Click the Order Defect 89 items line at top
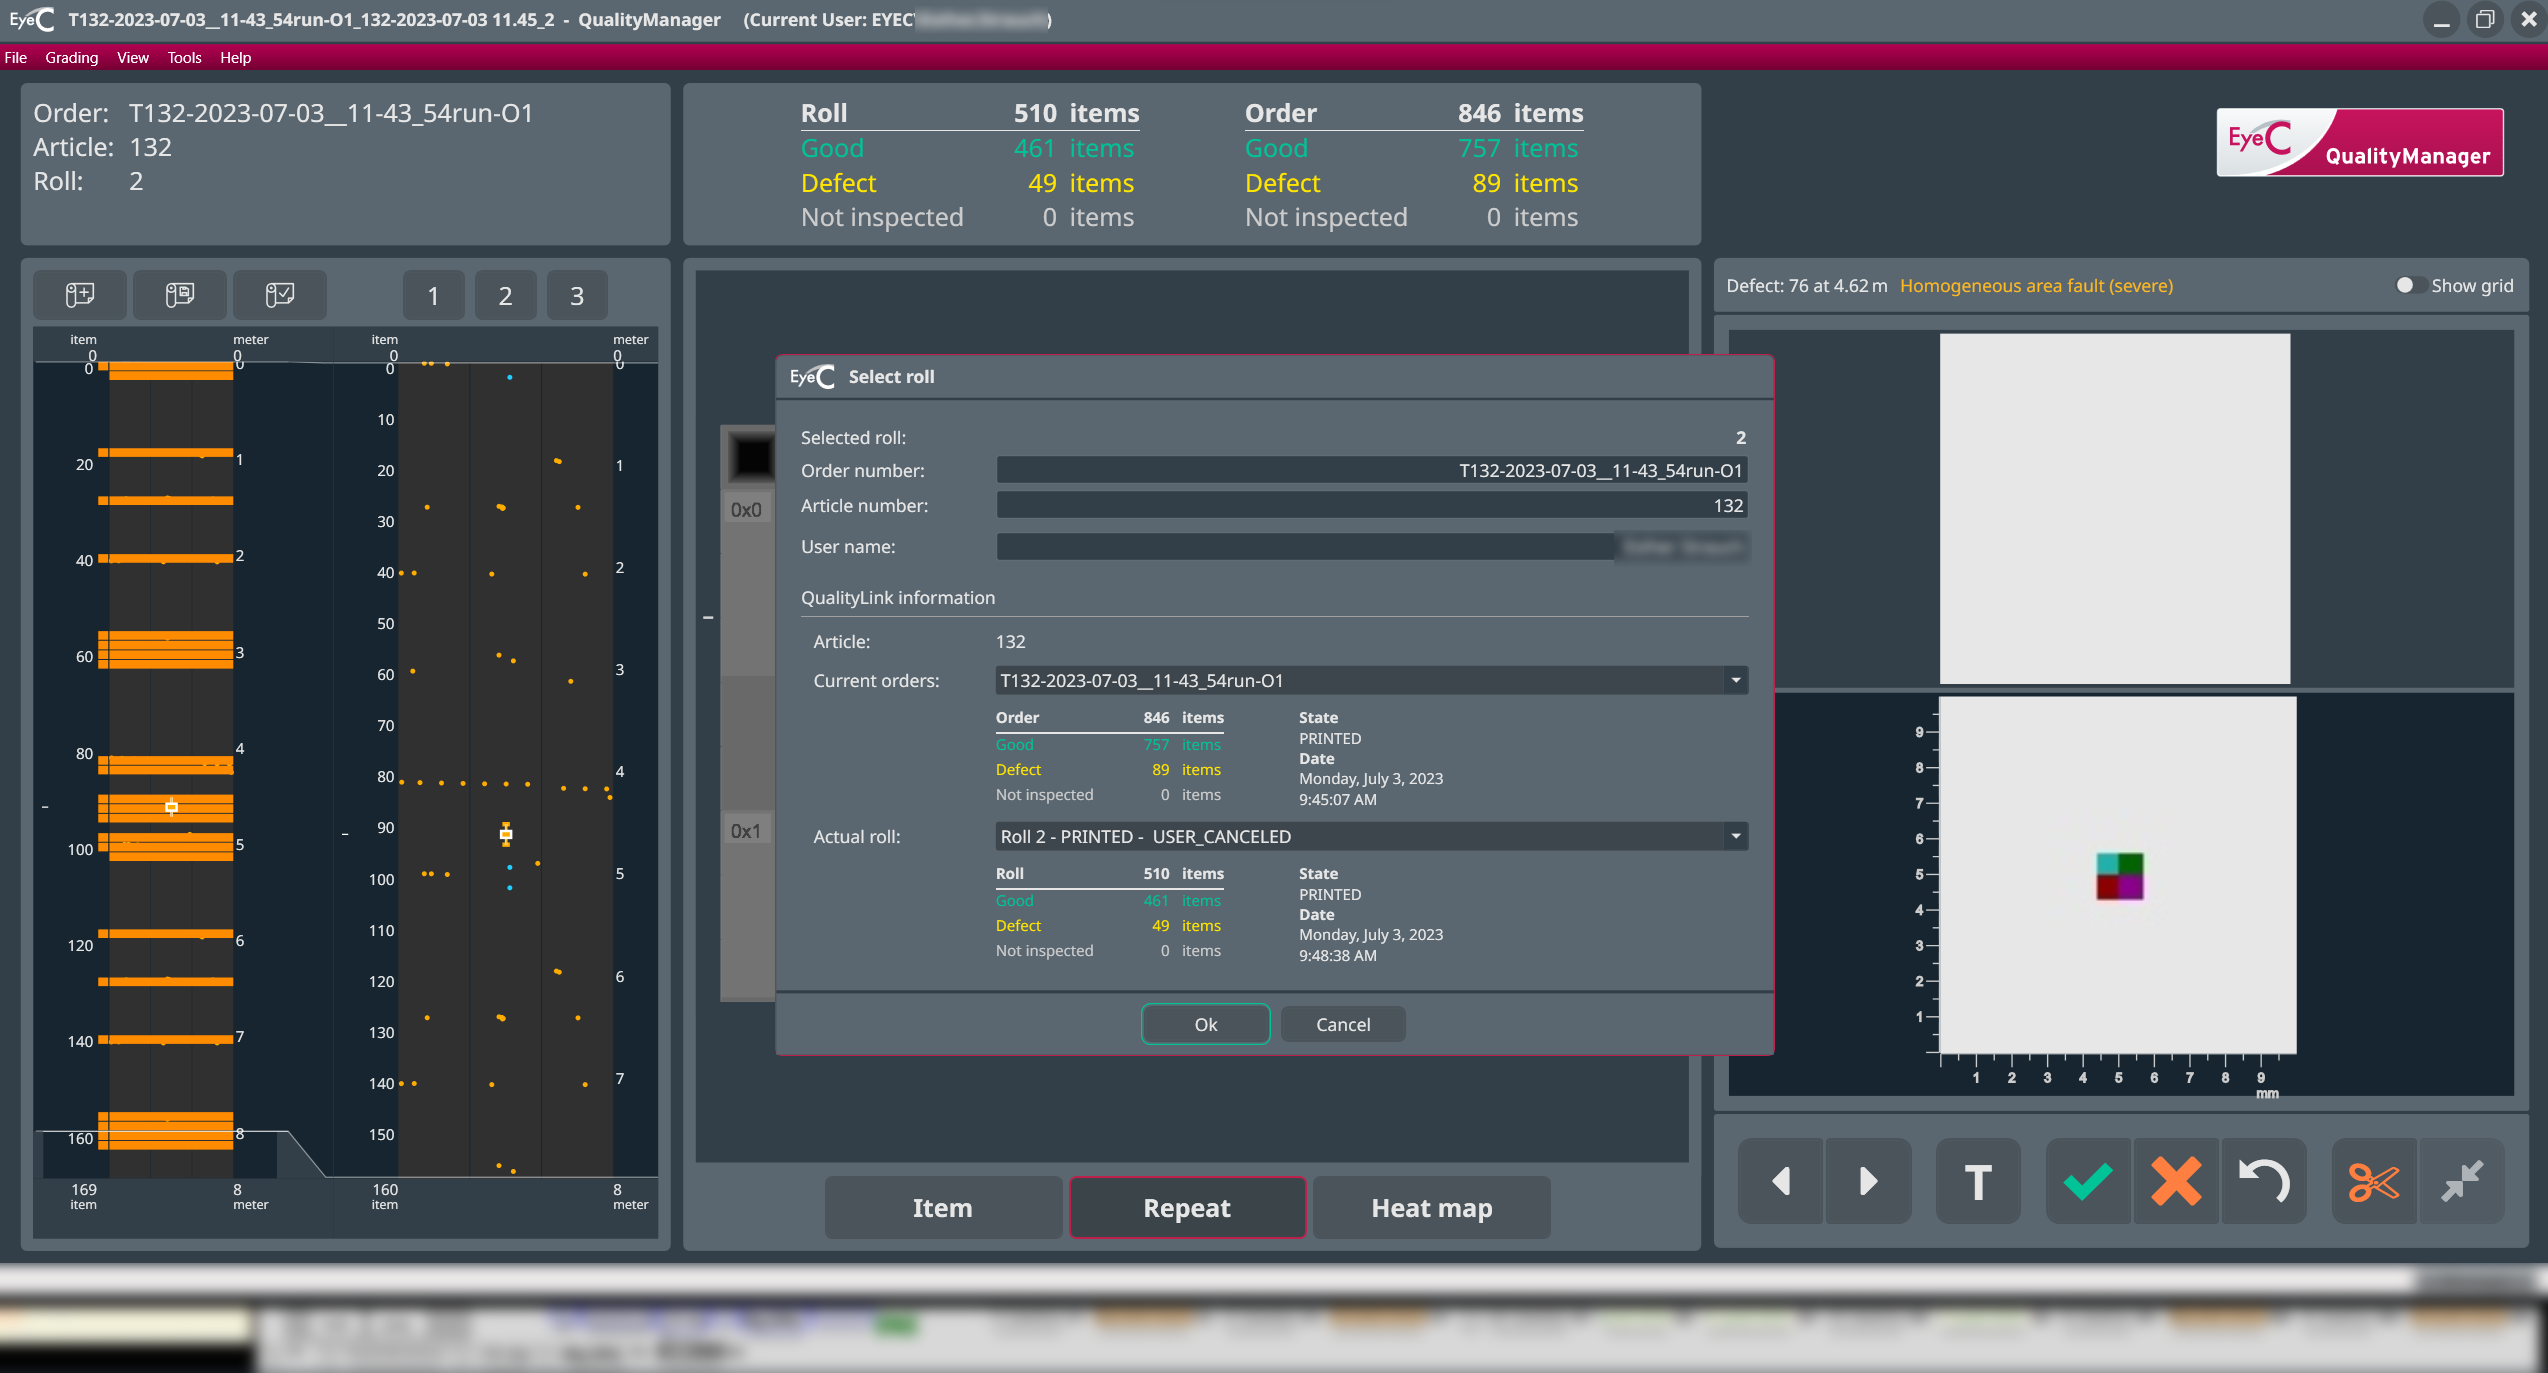 click(x=1412, y=183)
